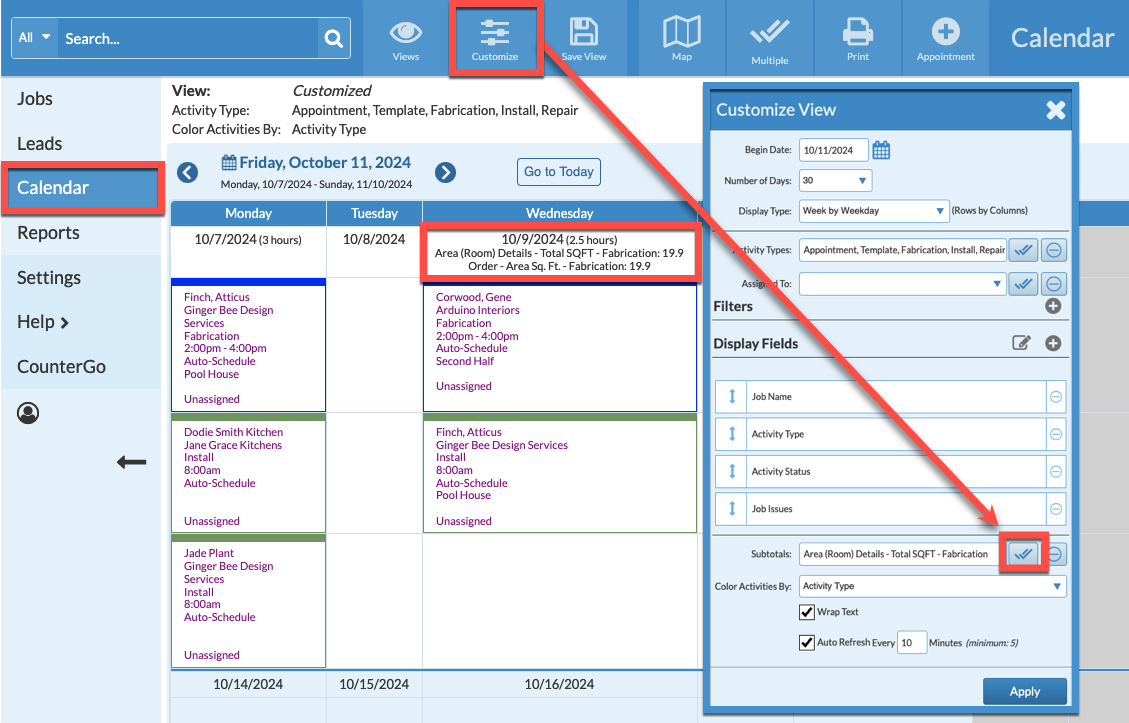Select multiple Activity Types via checkmarks icon
The width and height of the screenshot is (1129, 723).
pos(1023,250)
